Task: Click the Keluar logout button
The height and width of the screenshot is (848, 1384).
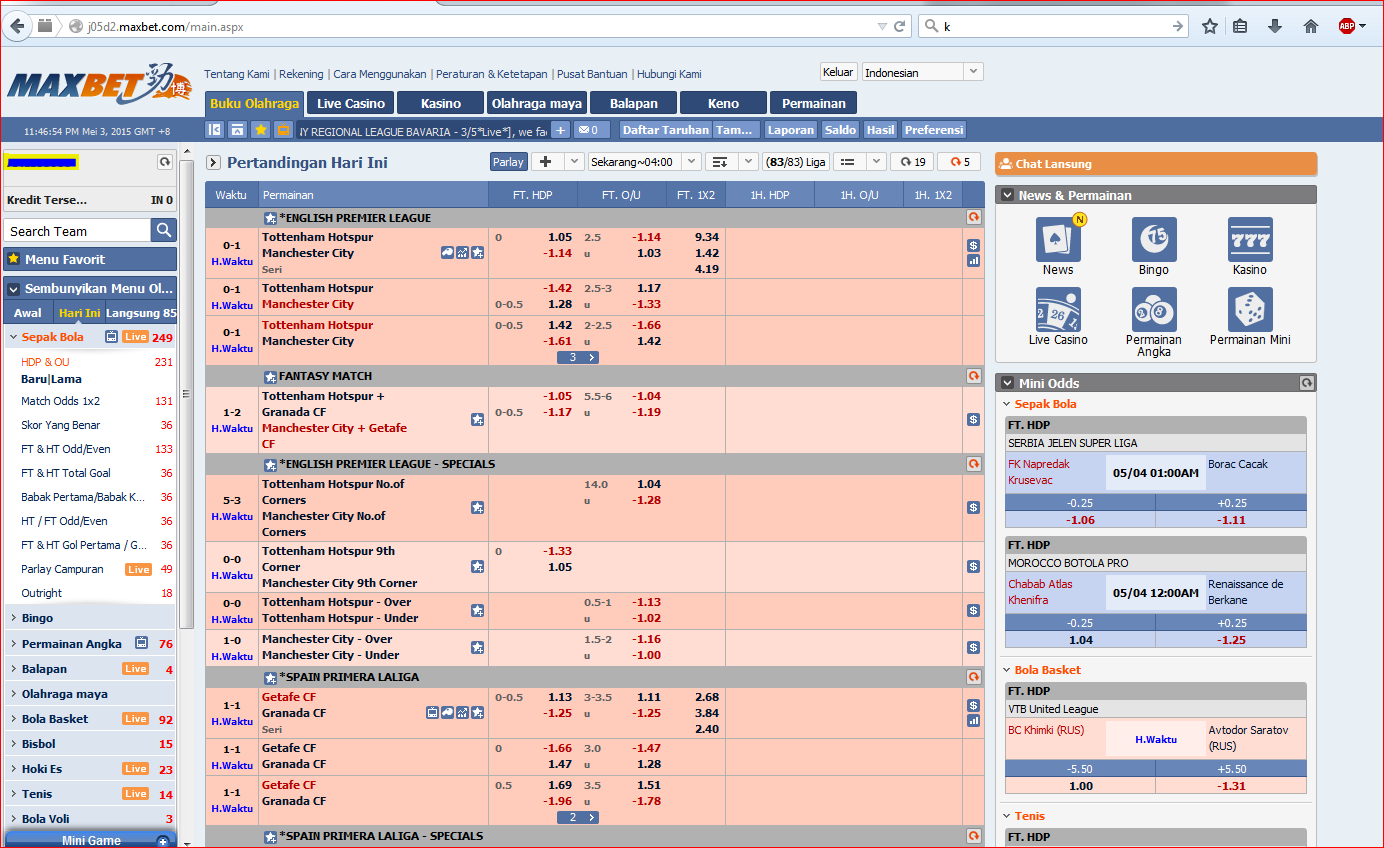Action: (x=838, y=72)
